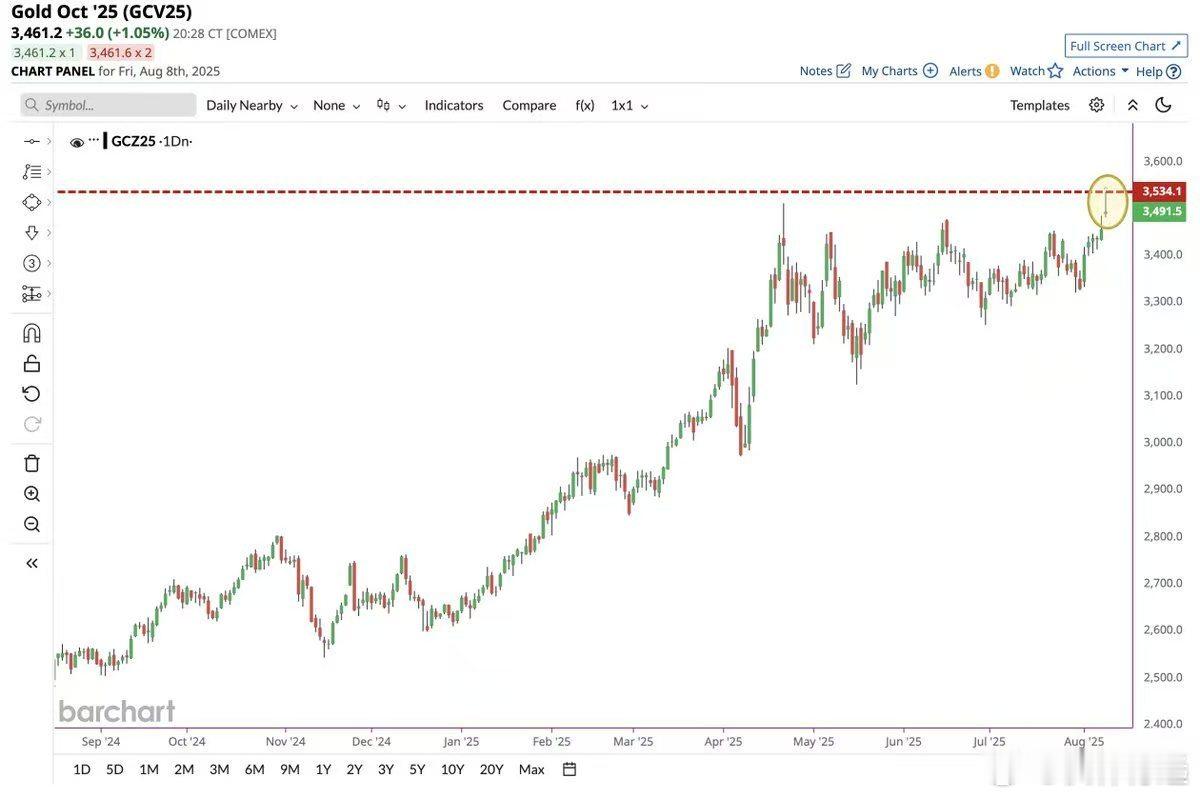The height and width of the screenshot is (798, 1200).
Task: Click the Symbol search field
Action: [x=108, y=105]
